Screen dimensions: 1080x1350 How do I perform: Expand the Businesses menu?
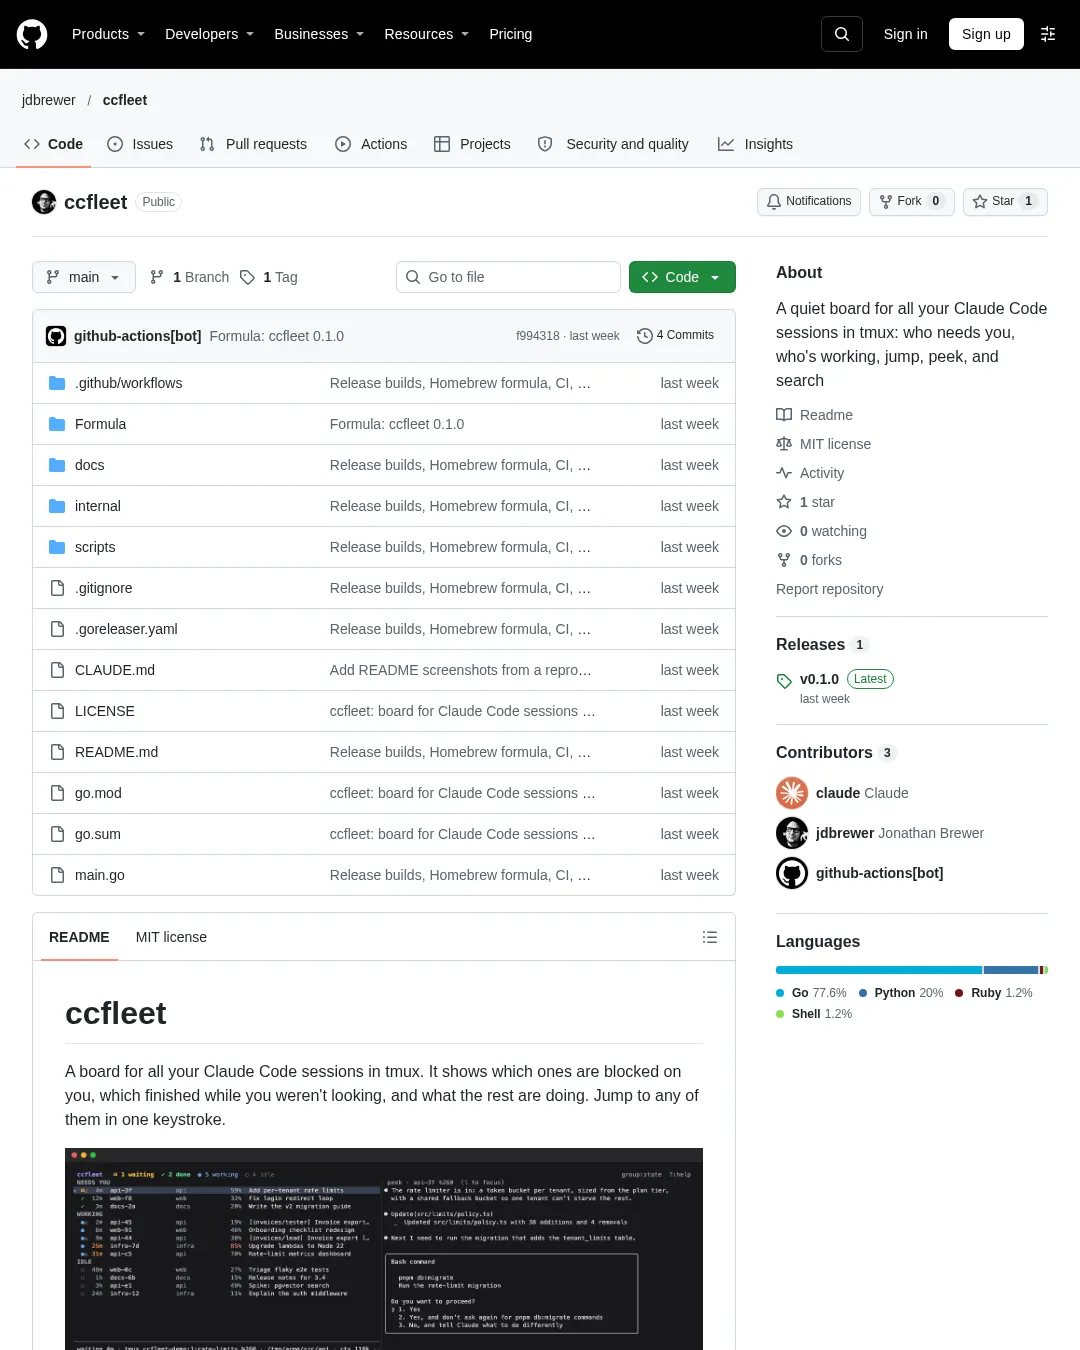pyautogui.click(x=319, y=34)
